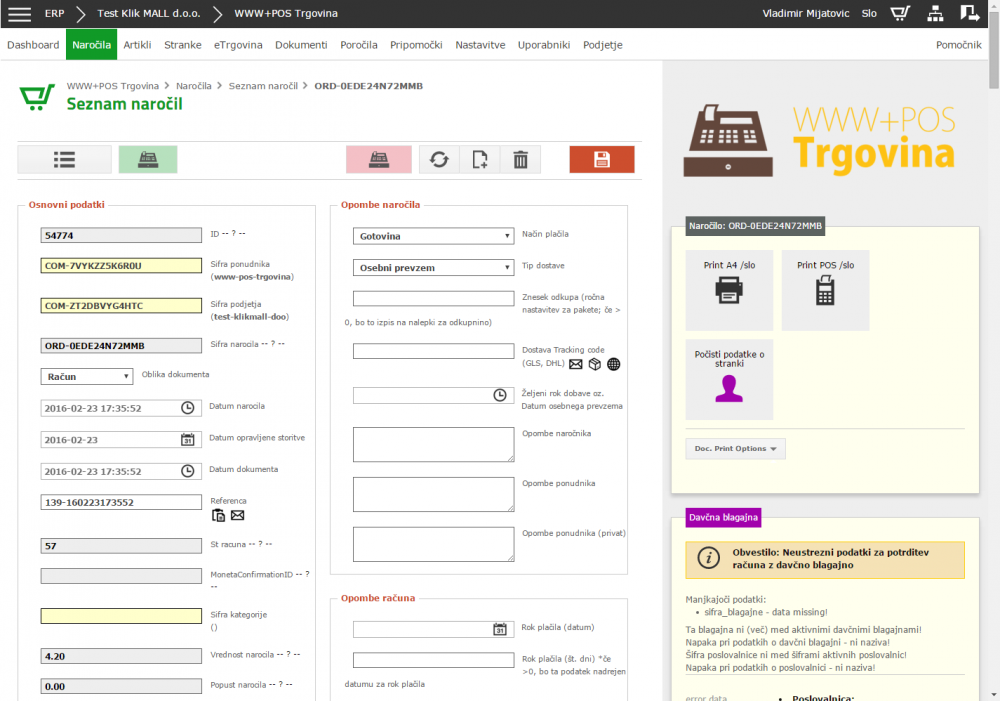Click Počisti podatke o stranki button
This screenshot has width=1000, height=701.
[x=729, y=379]
